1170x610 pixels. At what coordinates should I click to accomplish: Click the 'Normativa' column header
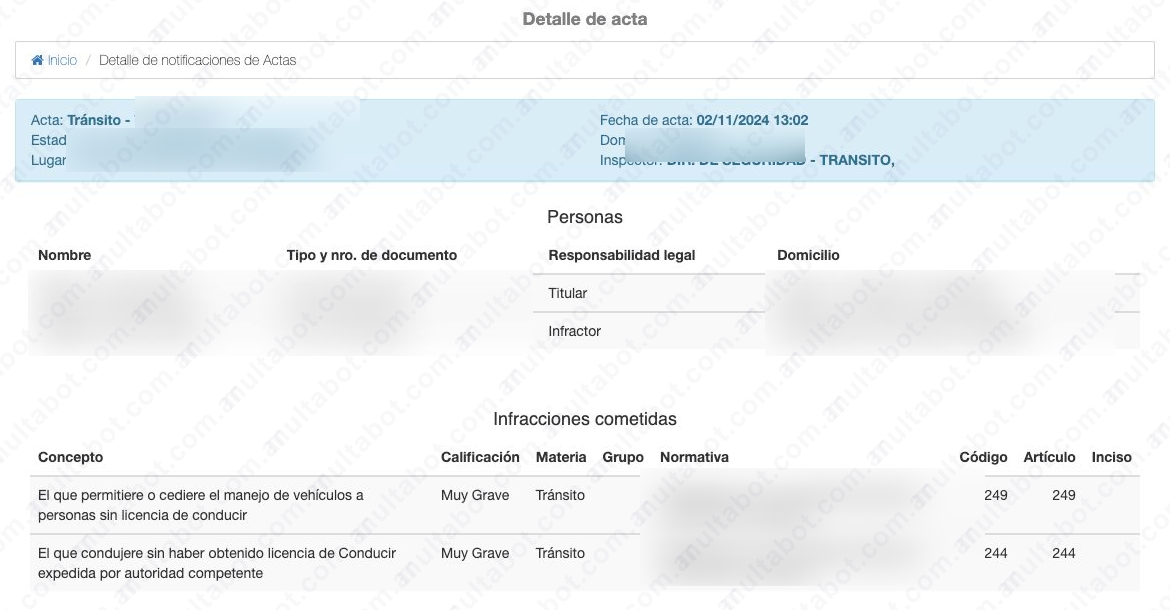point(694,457)
